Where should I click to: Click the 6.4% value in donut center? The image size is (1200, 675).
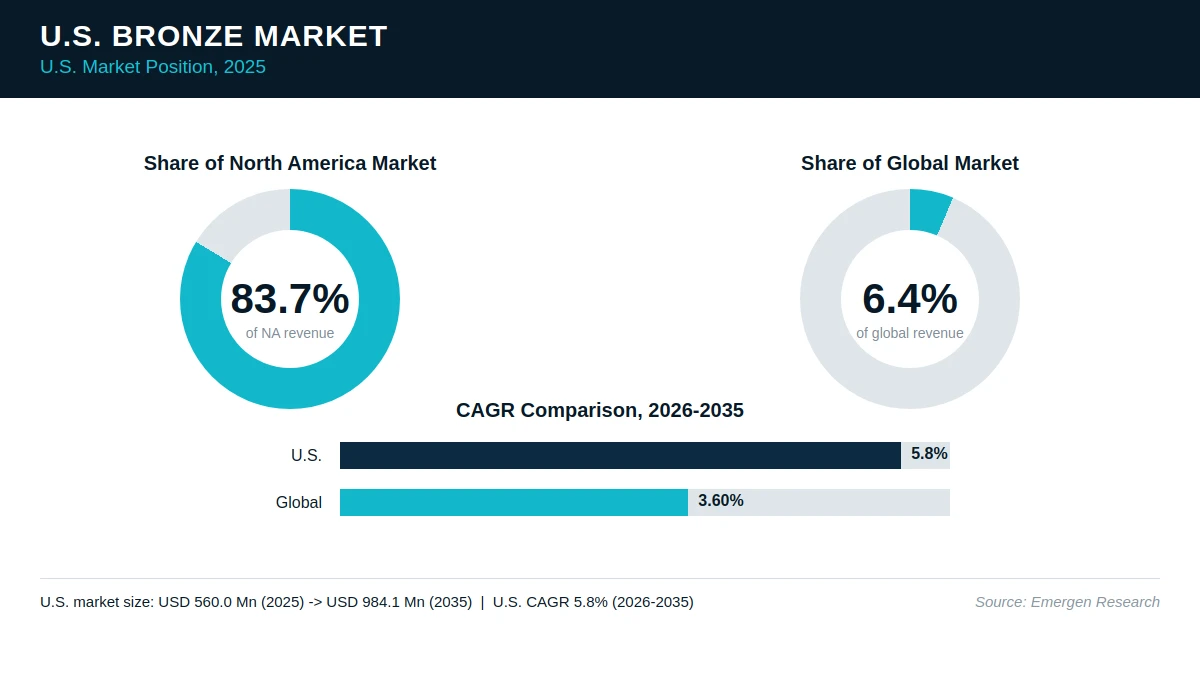pos(910,299)
